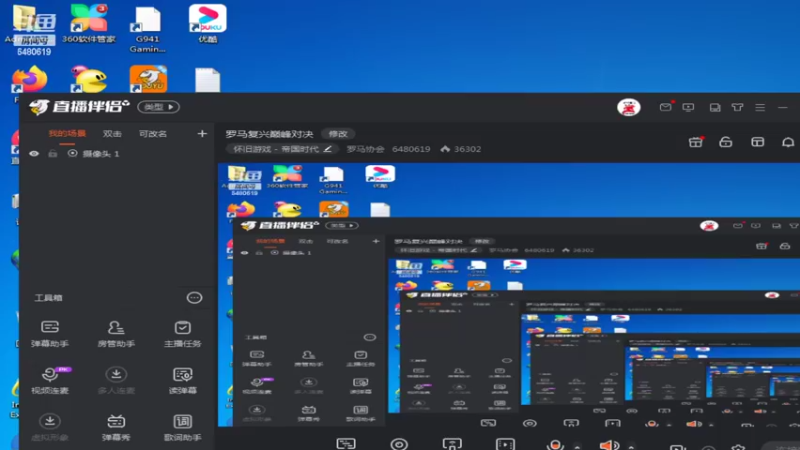Click the monitor icon in the title bar

pyautogui.click(x=688, y=107)
